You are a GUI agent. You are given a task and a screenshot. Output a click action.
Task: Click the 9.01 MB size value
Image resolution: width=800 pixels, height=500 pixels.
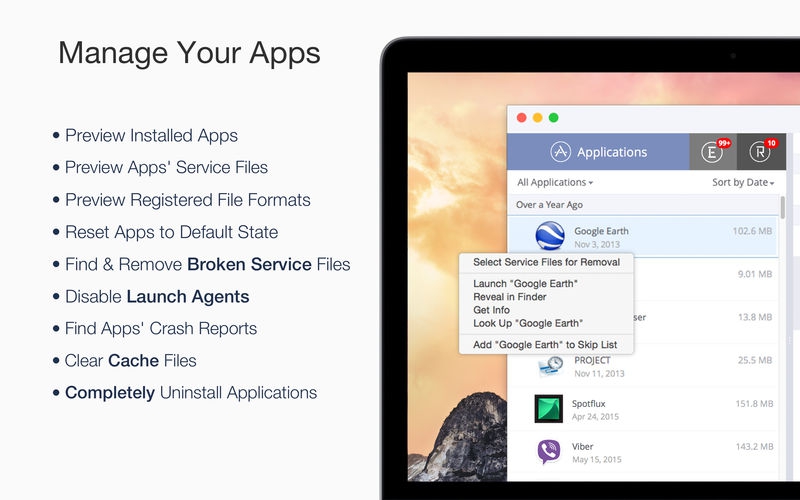755,274
